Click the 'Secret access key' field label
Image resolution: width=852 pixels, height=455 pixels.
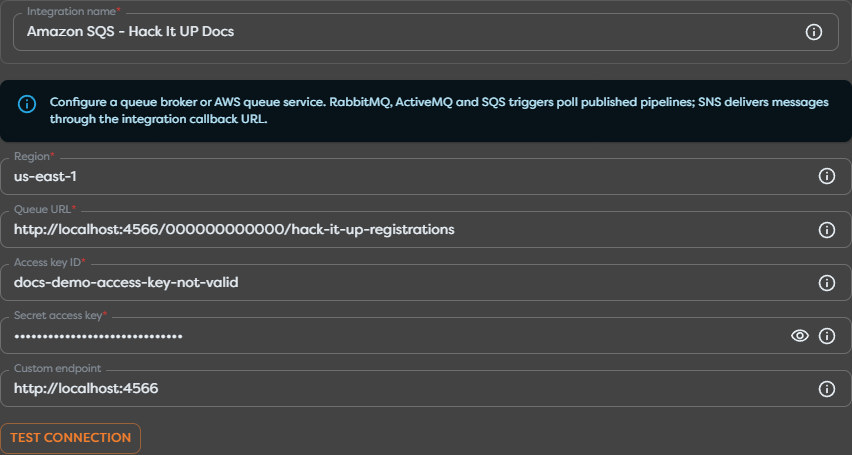pos(60,315)
